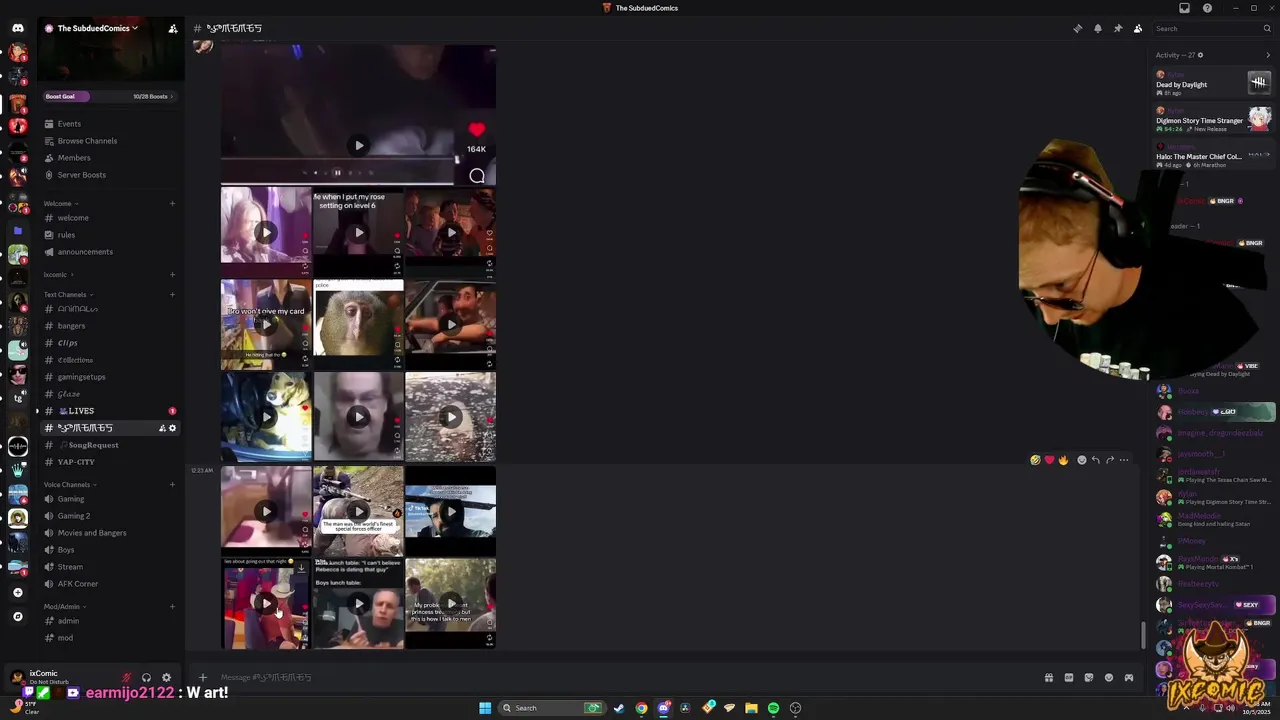Add channel to Welcome category
Viewport: 1280px width, 720px height.
172,204
